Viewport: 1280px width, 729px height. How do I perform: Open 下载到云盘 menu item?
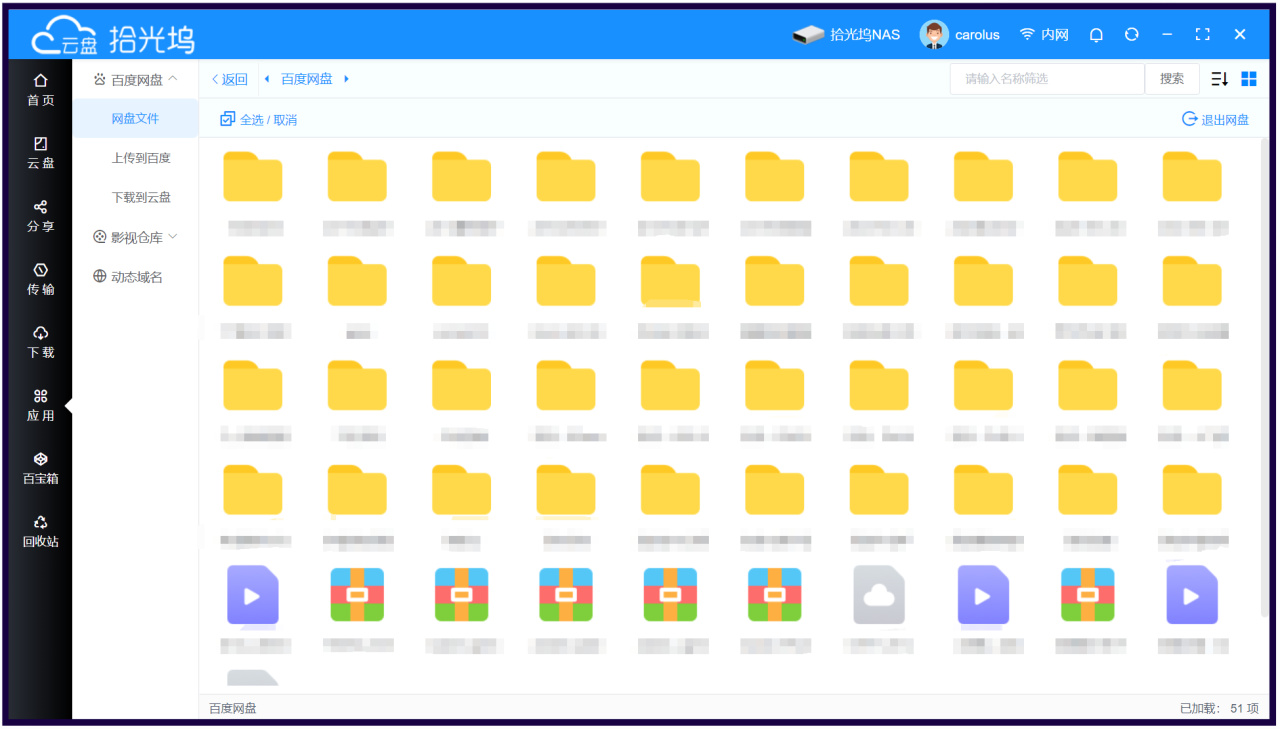tap(141, 197)
